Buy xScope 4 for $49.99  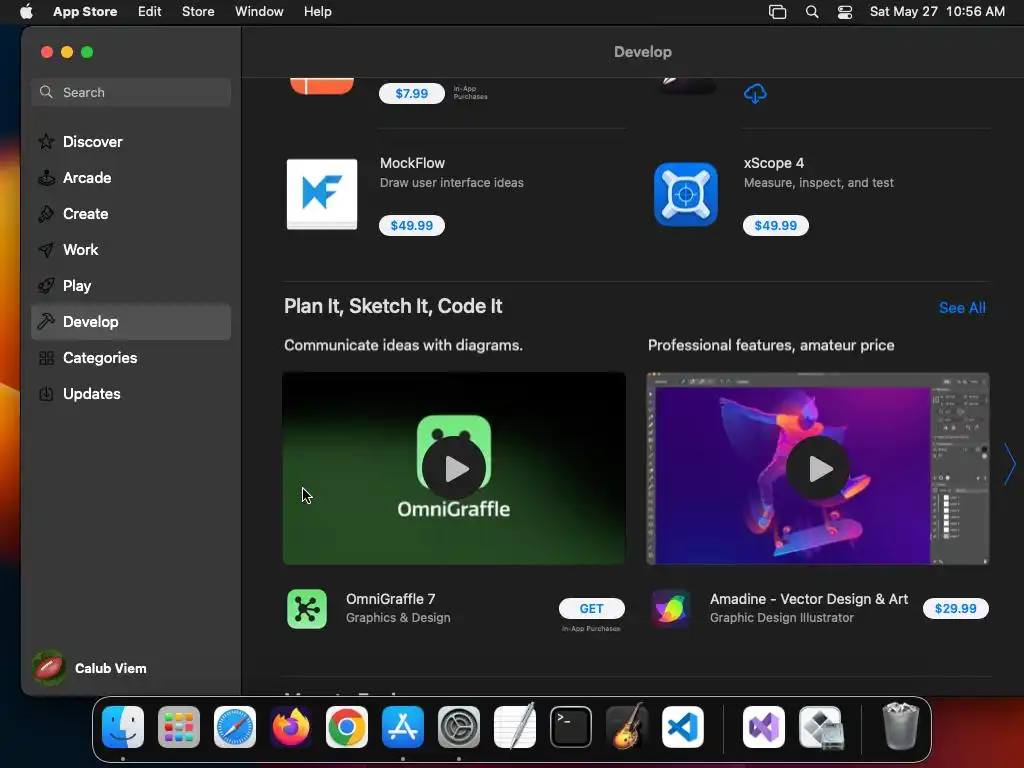click(775, 225)
